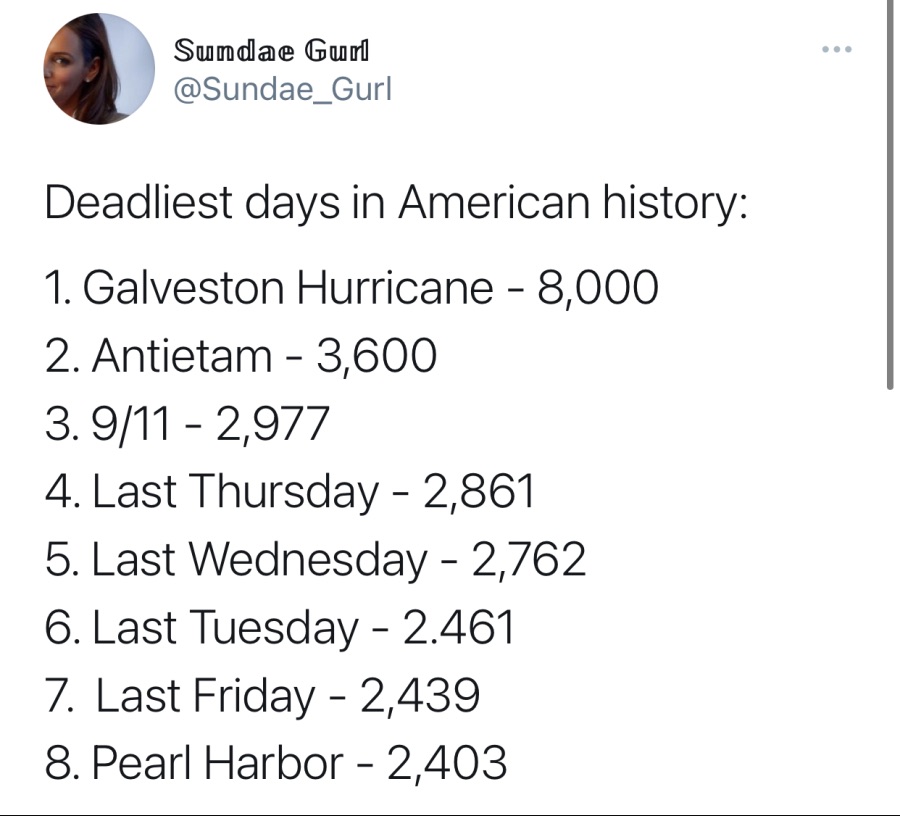The image size is (900, 816).
Task: Click the 'Deadliest days in American history:' heading
Action: click(x=397, y=203)
